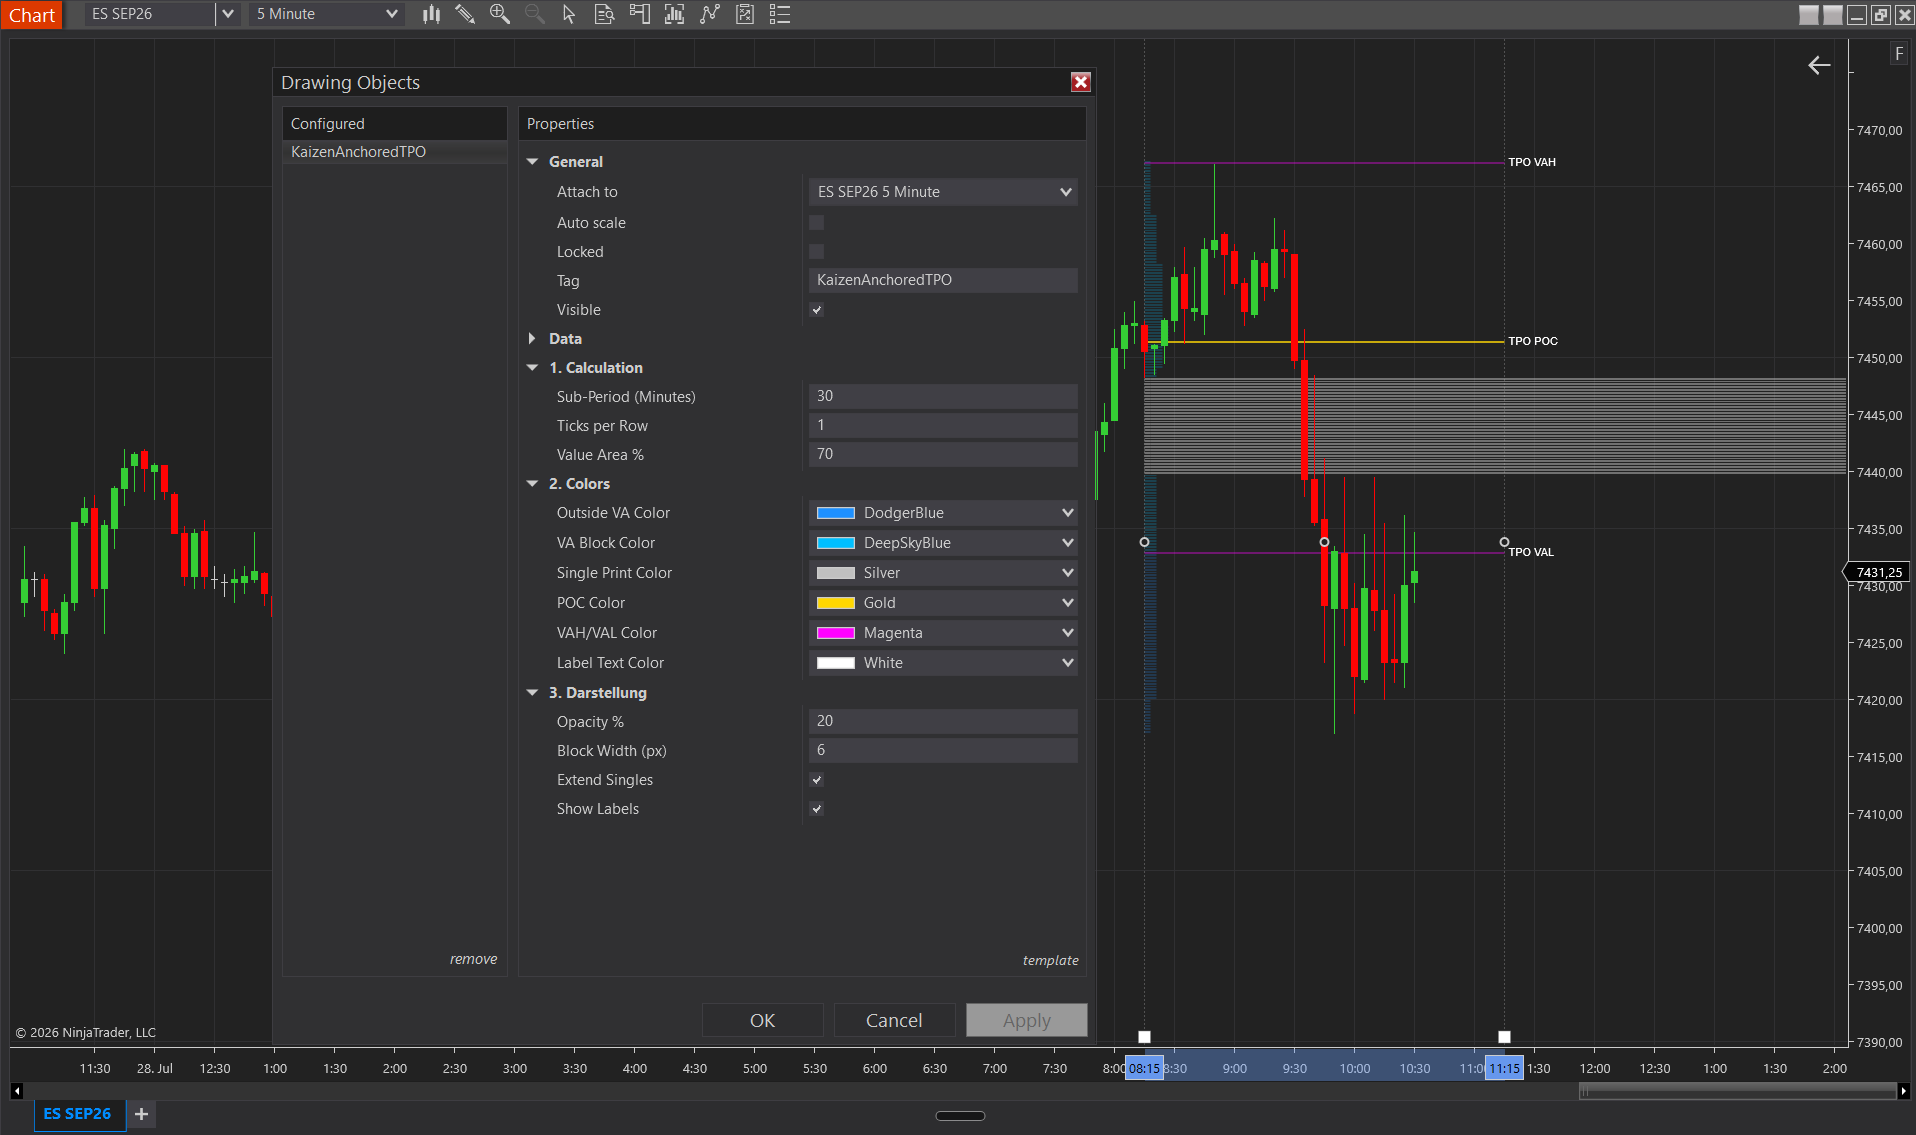The height and width of the screenshot is (1135, 1916).
Task: Switch to the ES SEP26 chart tab
Action: 77,1114
